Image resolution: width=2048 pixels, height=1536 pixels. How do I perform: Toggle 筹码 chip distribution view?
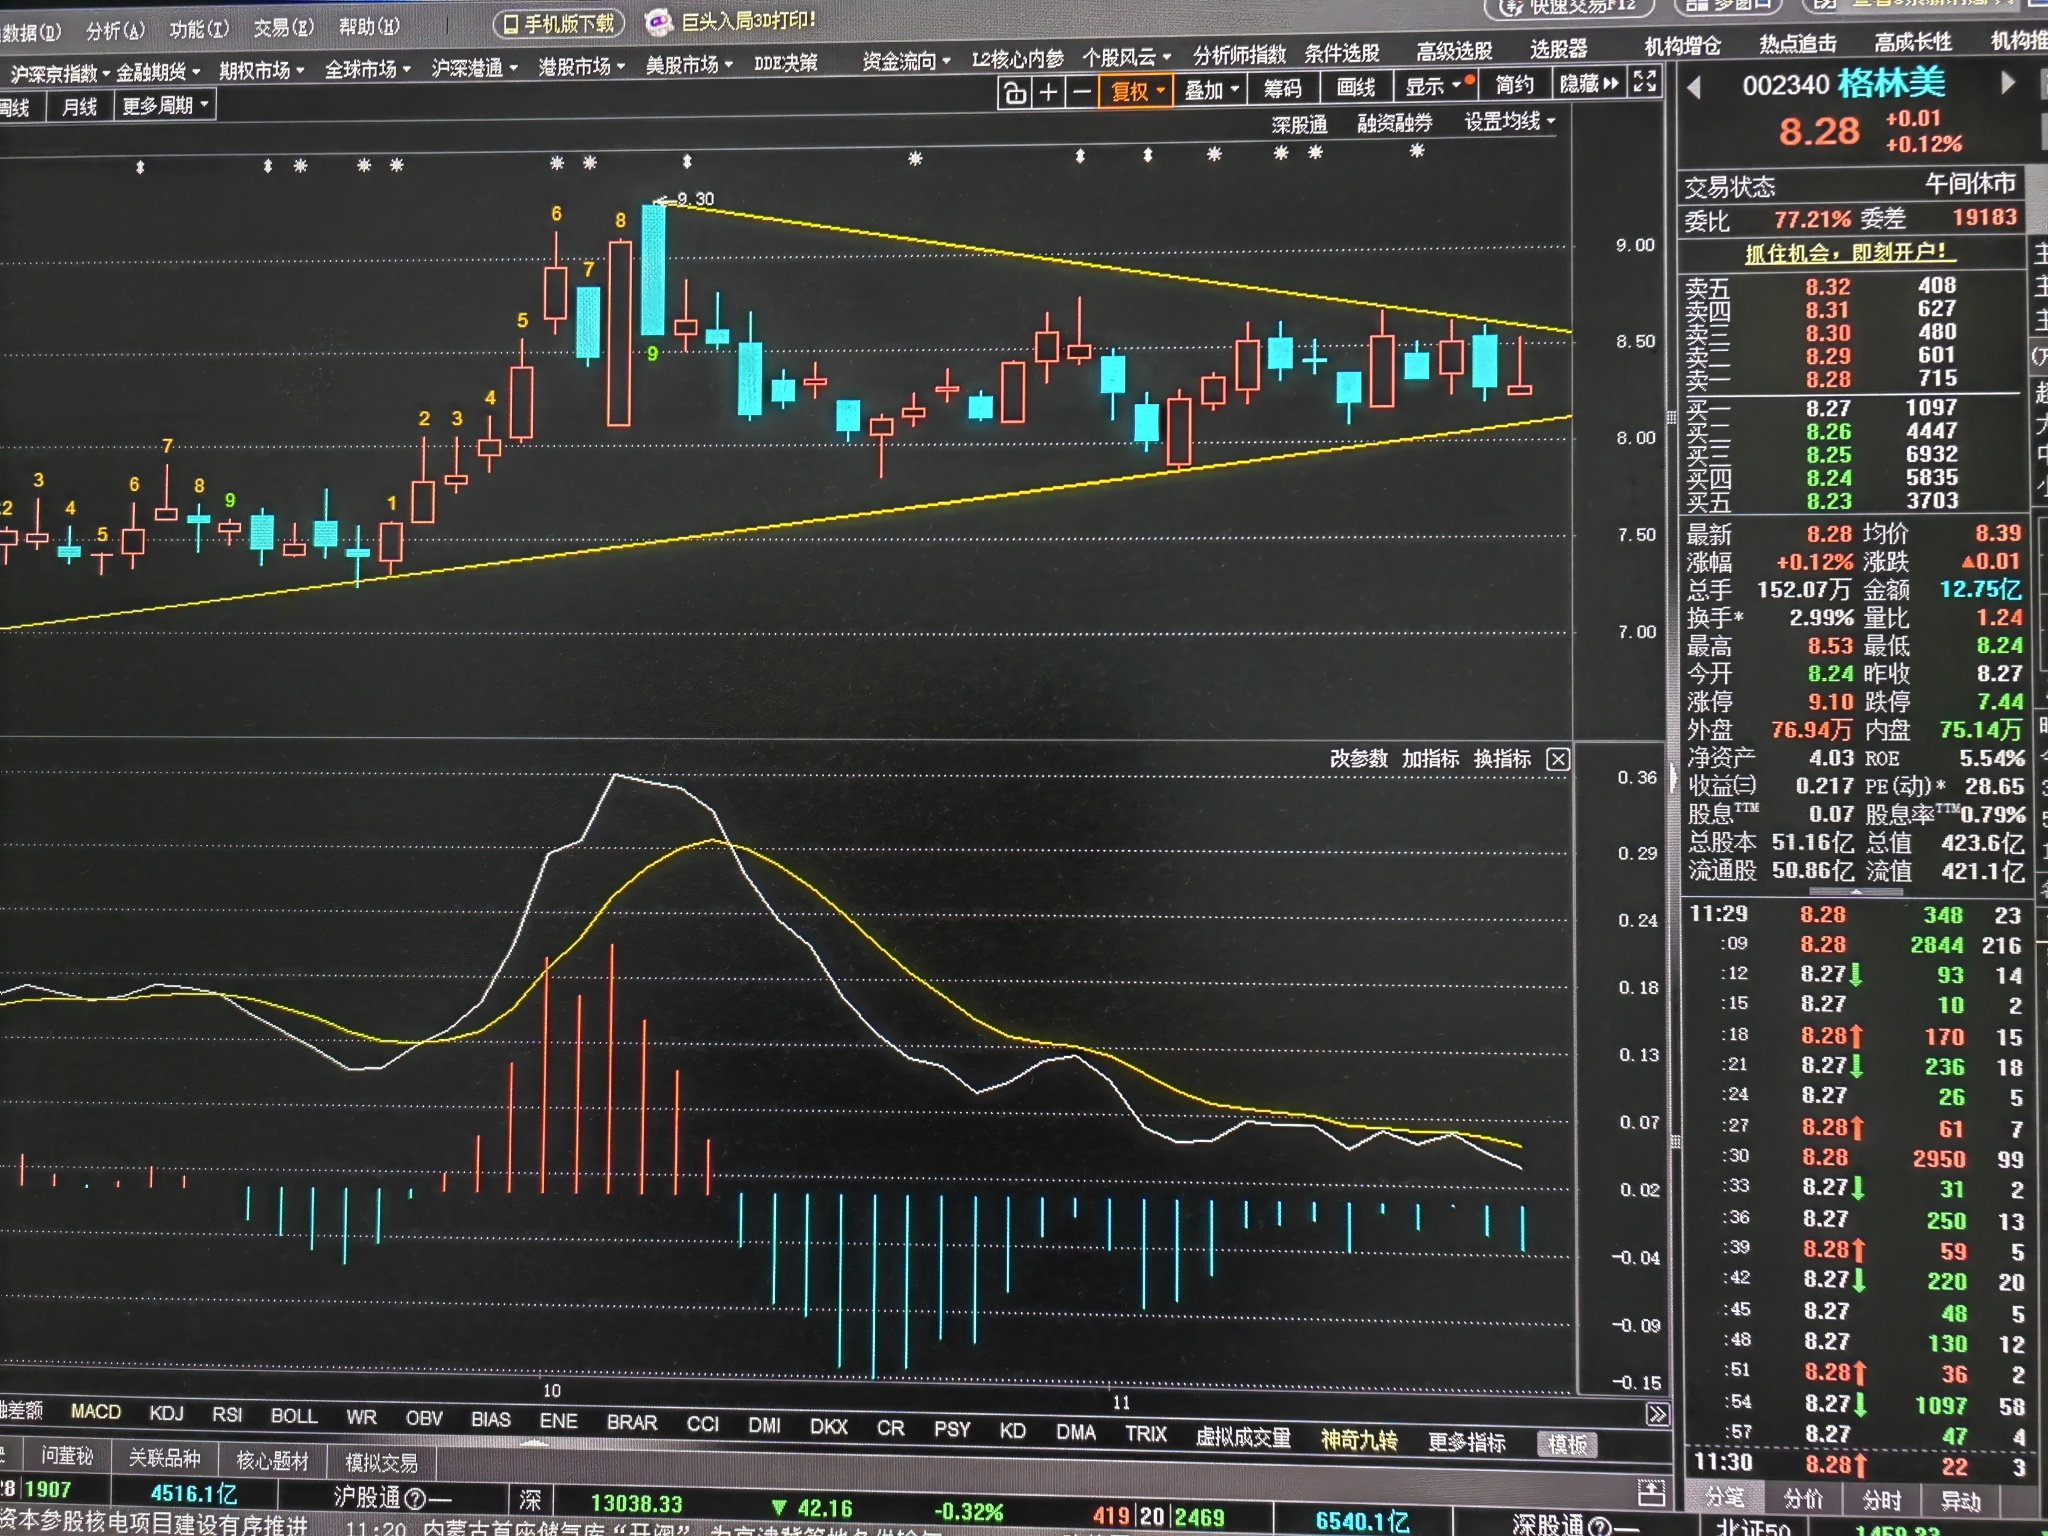tap(1282, 88)
